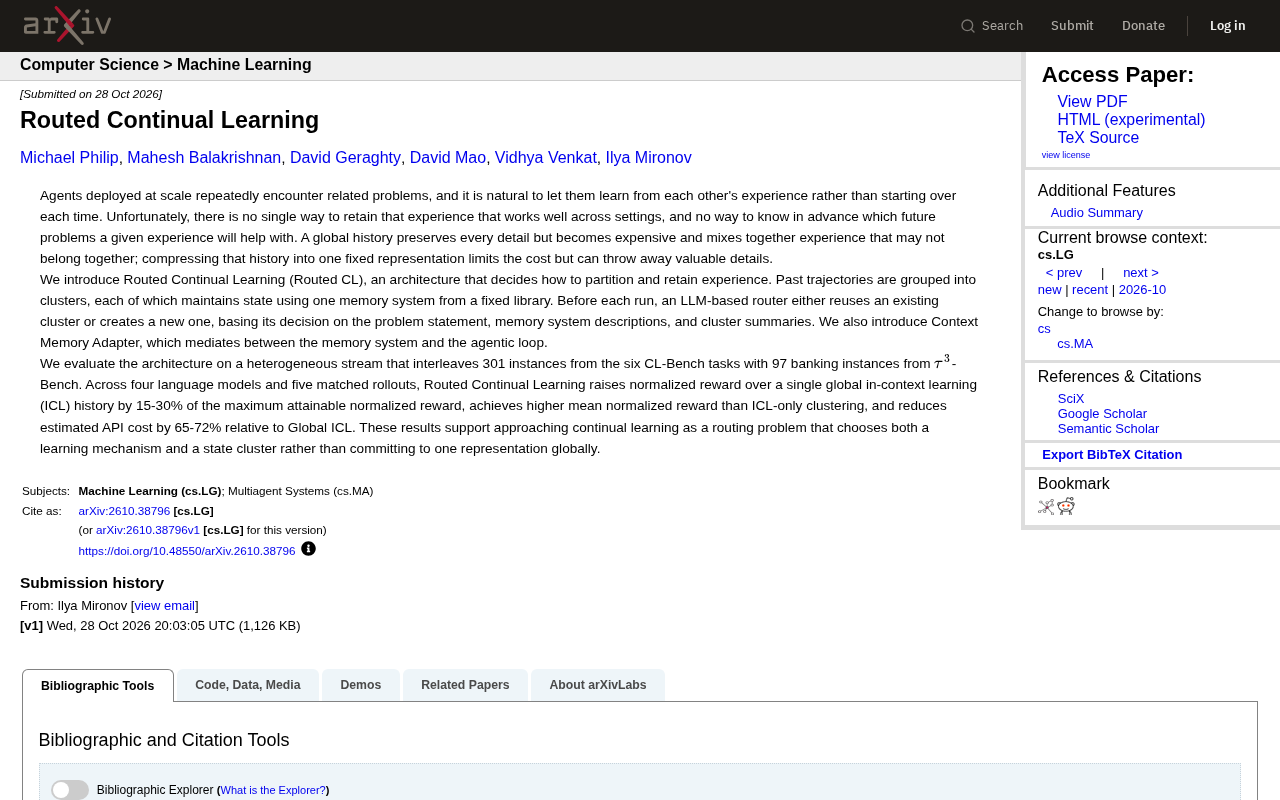Toggle the Bibliographic Explorer switch

(x=70, y=790)
